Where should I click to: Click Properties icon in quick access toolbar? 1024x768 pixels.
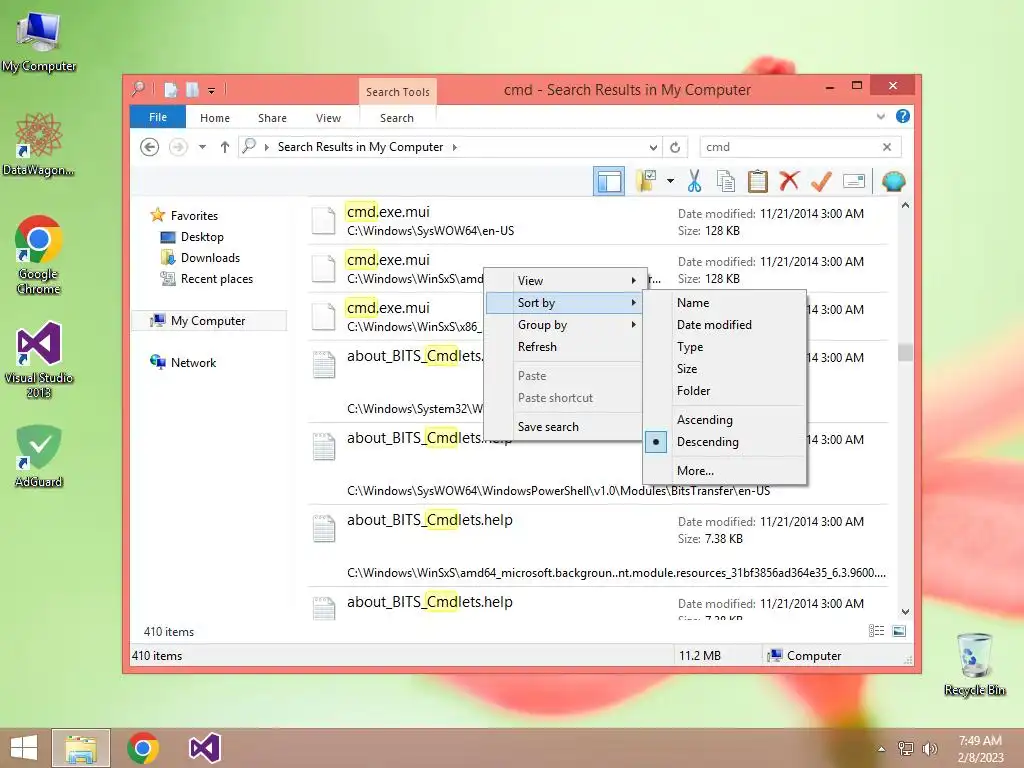click(170, 89)
